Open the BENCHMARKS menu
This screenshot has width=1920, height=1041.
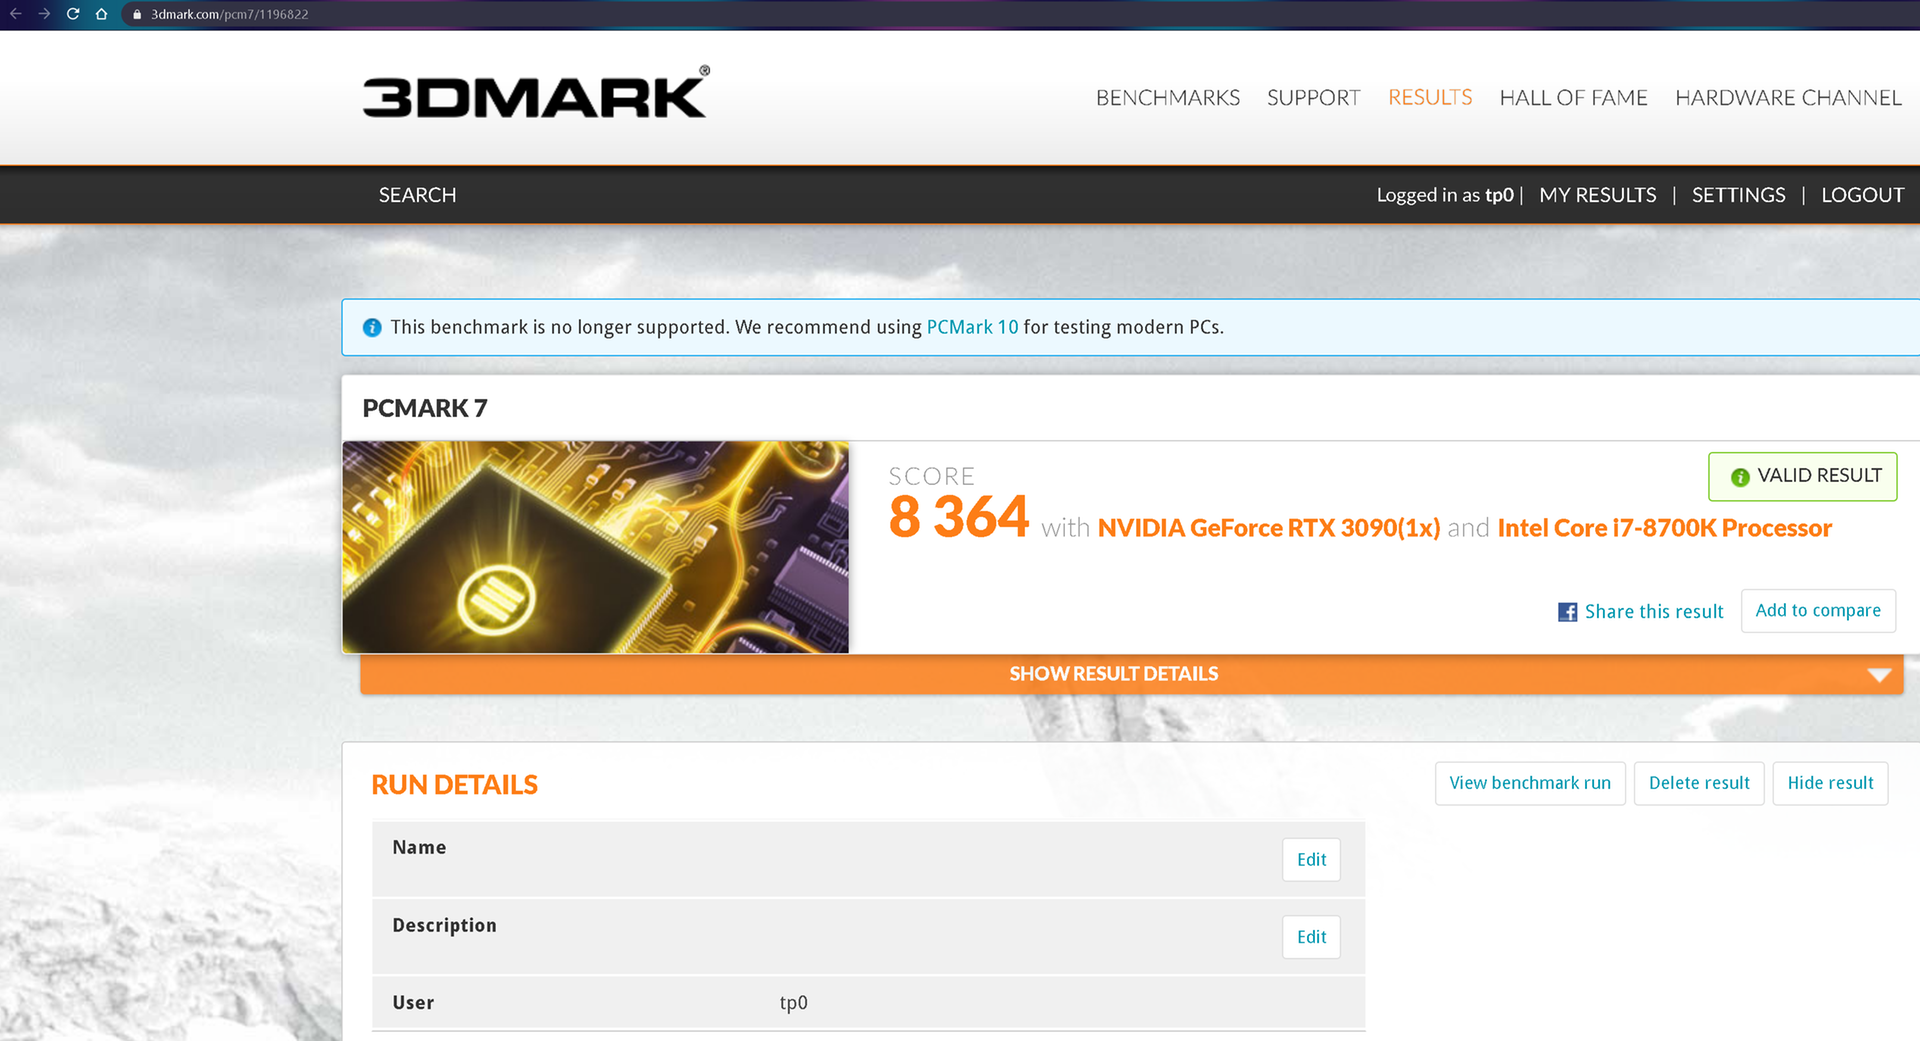coord(1167,98)
